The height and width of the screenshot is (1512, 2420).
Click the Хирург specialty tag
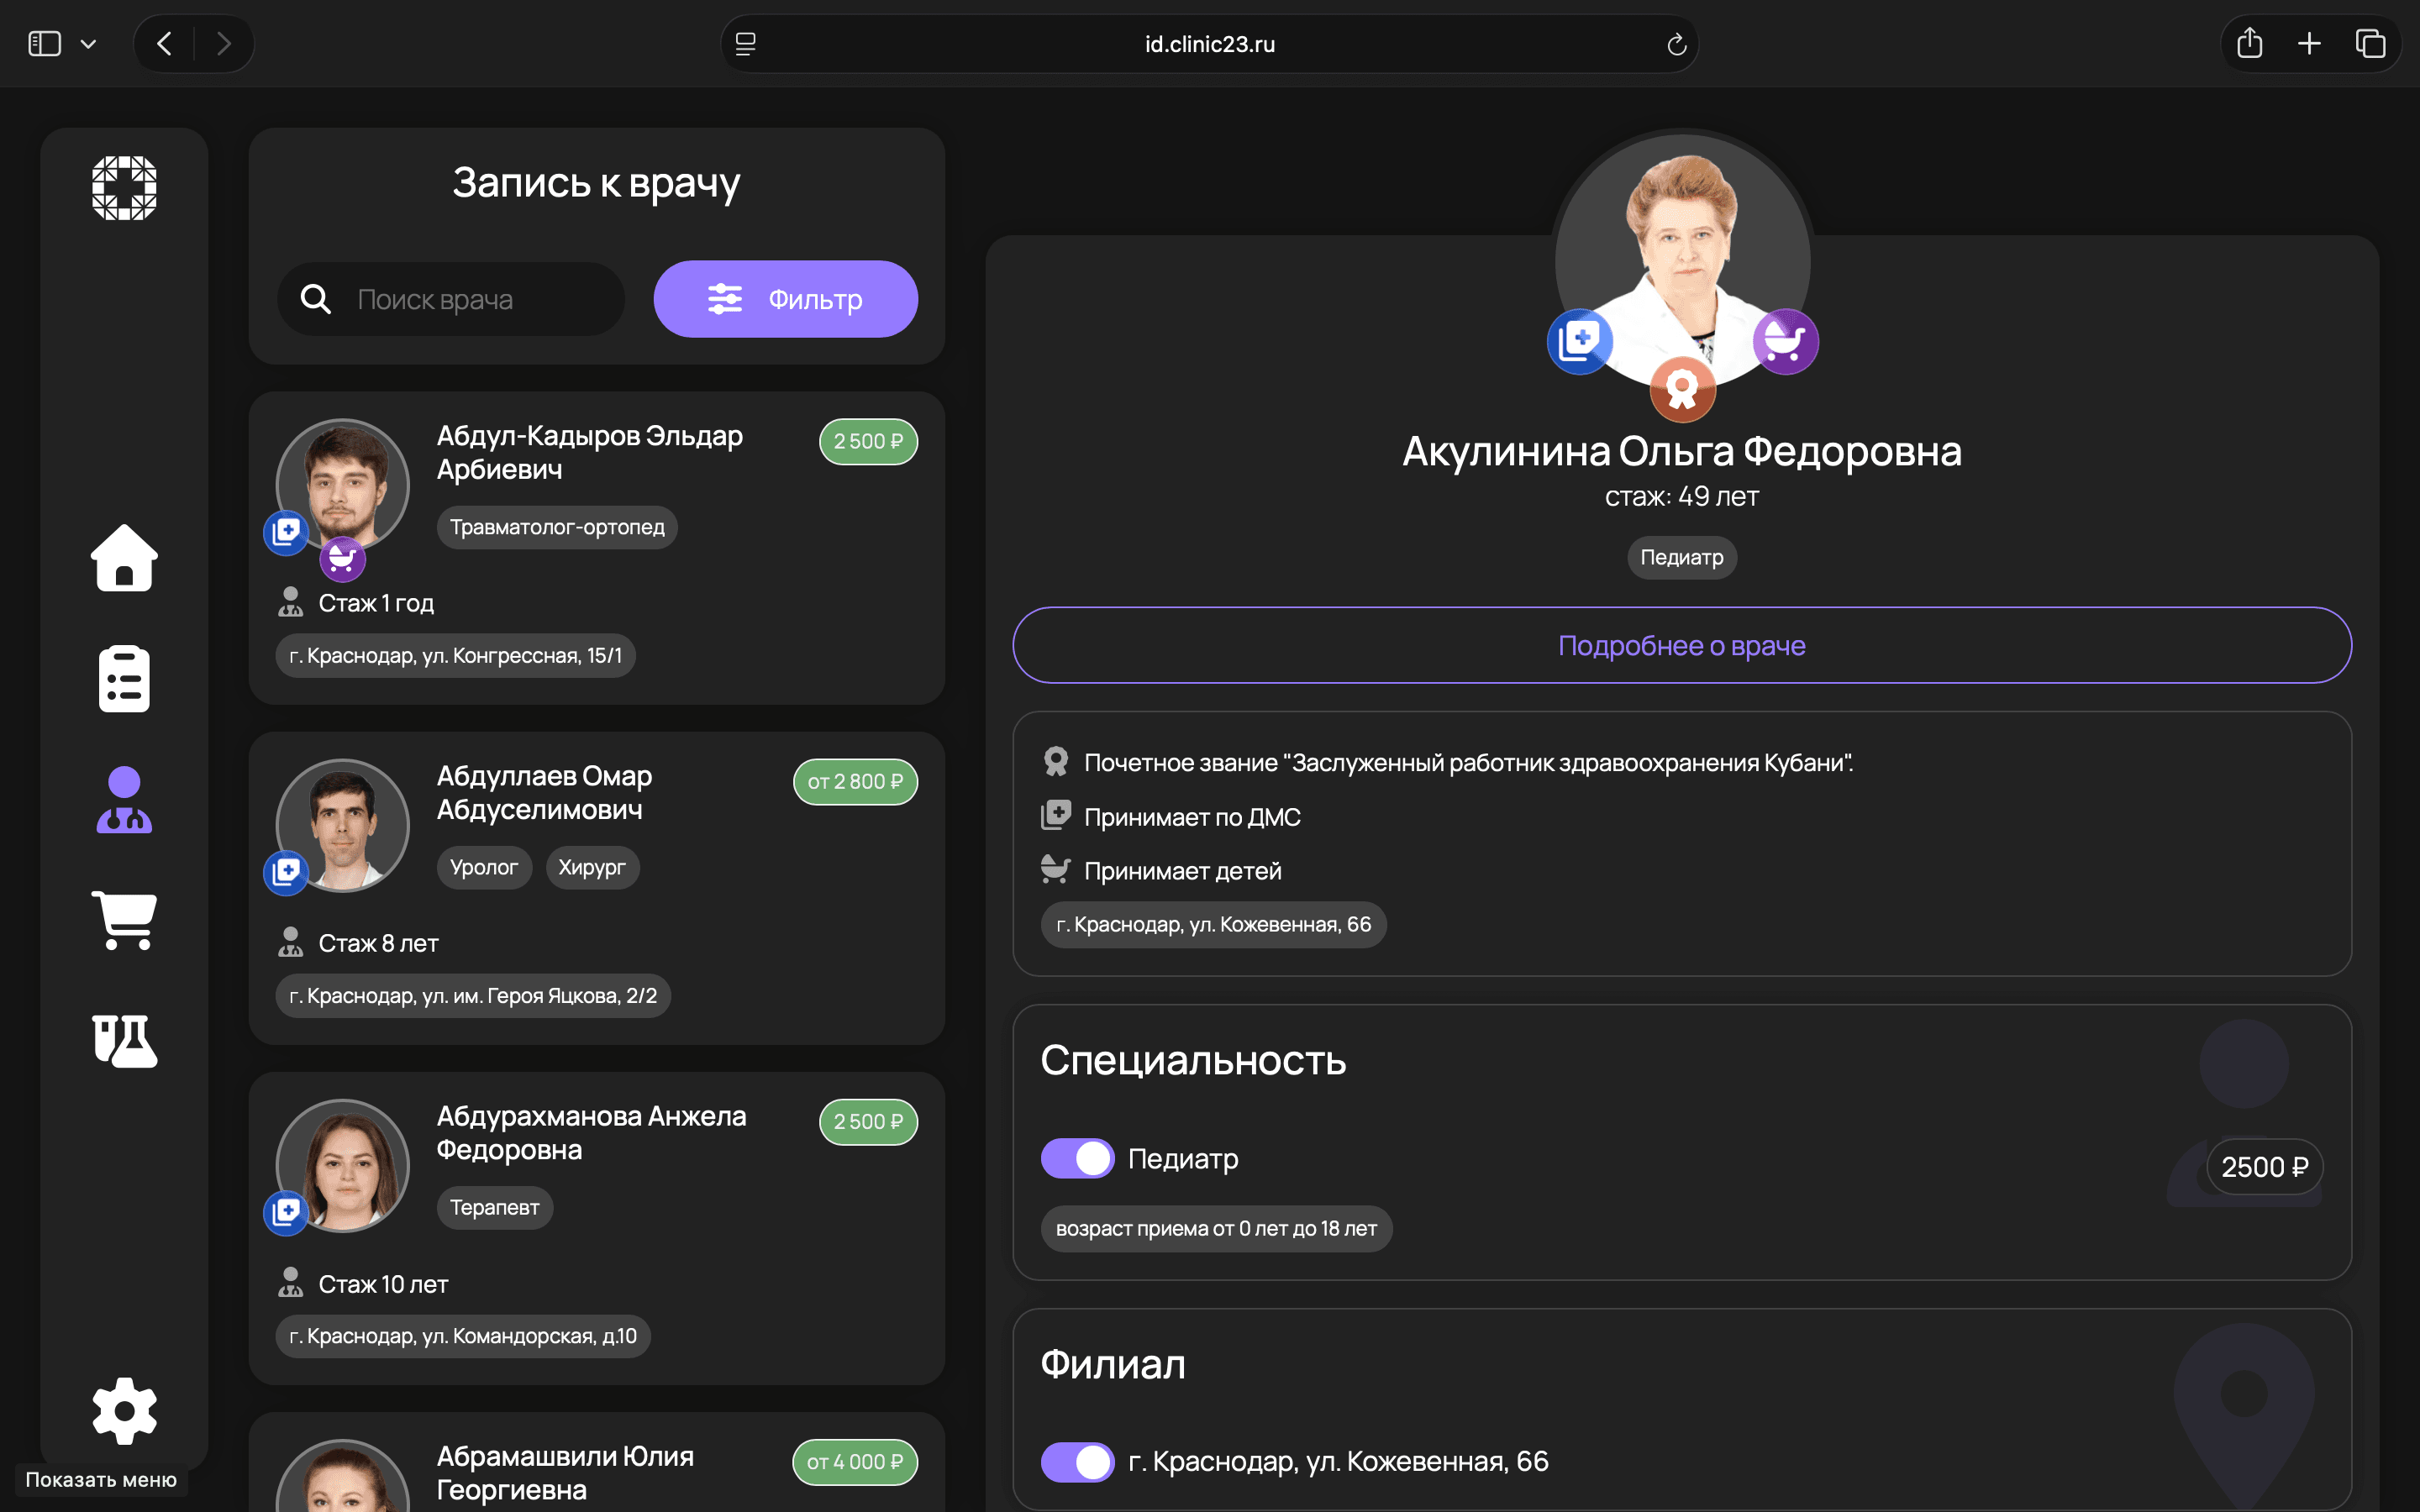[x=592, y=867]
